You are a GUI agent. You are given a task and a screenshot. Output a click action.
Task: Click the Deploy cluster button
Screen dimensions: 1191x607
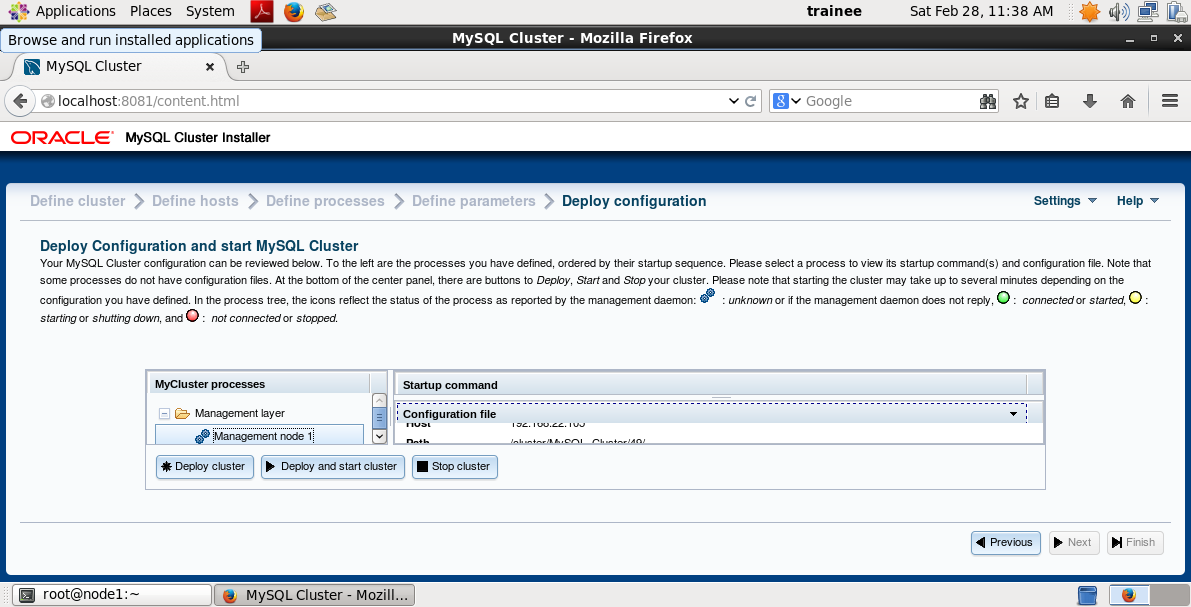point(204,466)
